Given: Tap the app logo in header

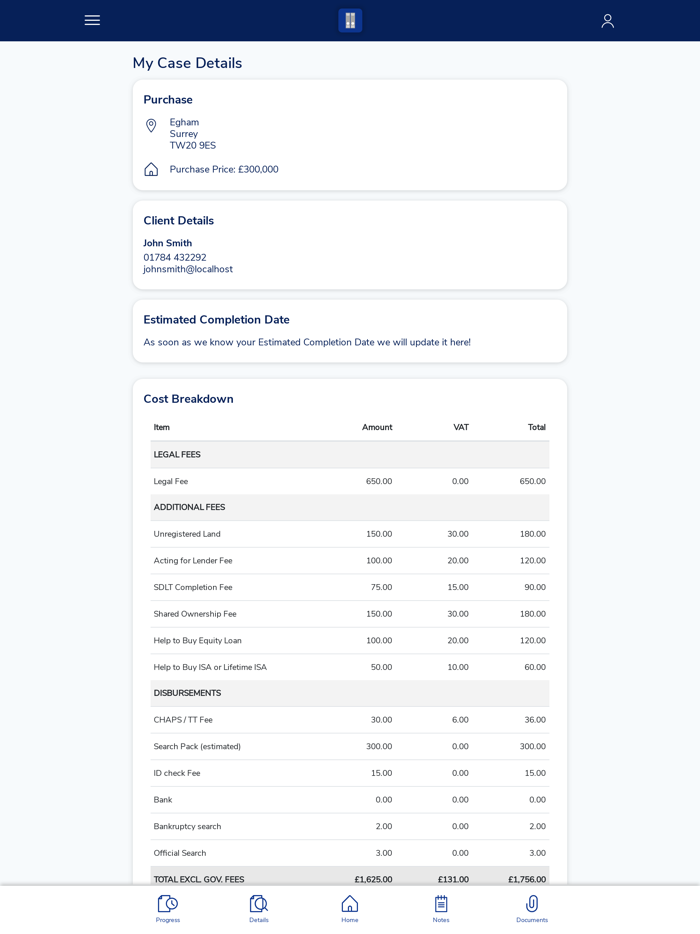Looking at the screenshot, I should click(350, 21).
